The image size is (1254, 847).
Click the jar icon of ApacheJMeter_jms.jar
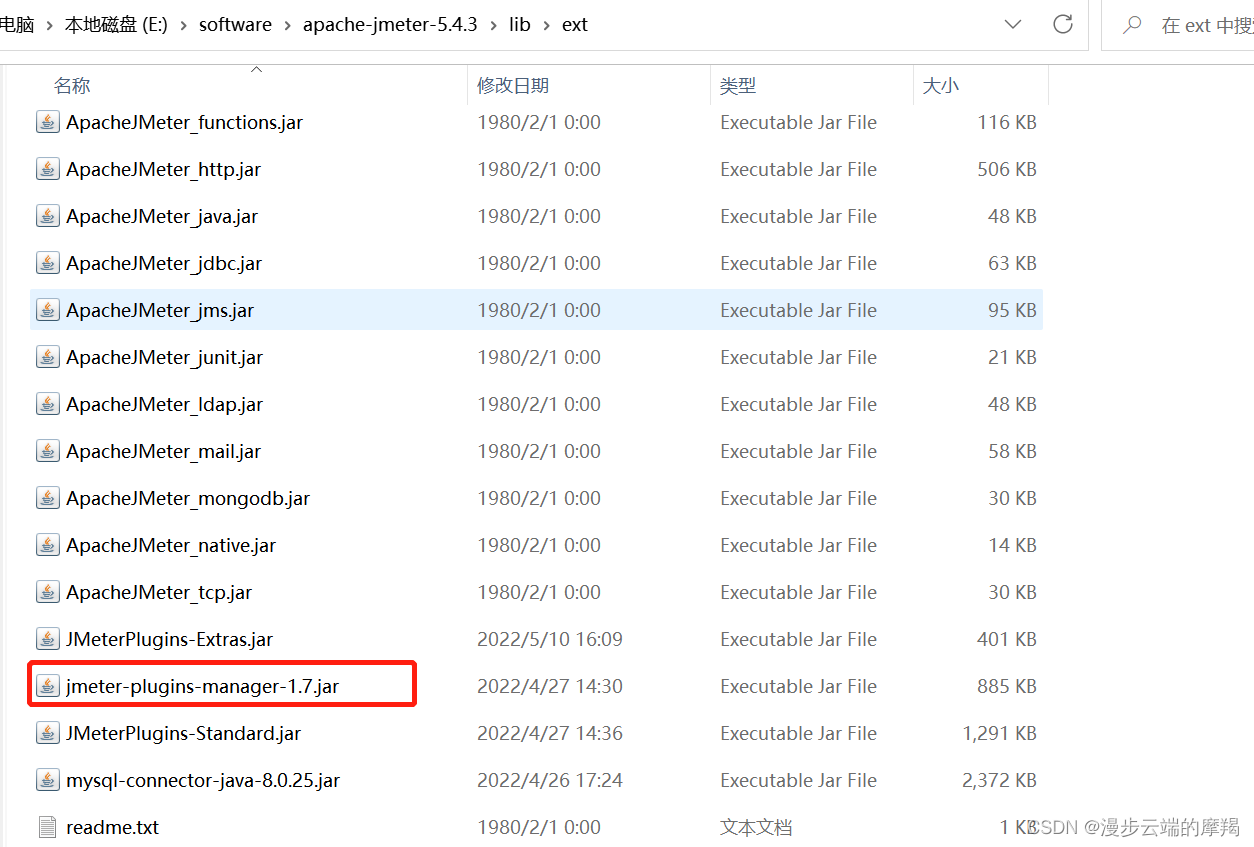pos(47,310)
